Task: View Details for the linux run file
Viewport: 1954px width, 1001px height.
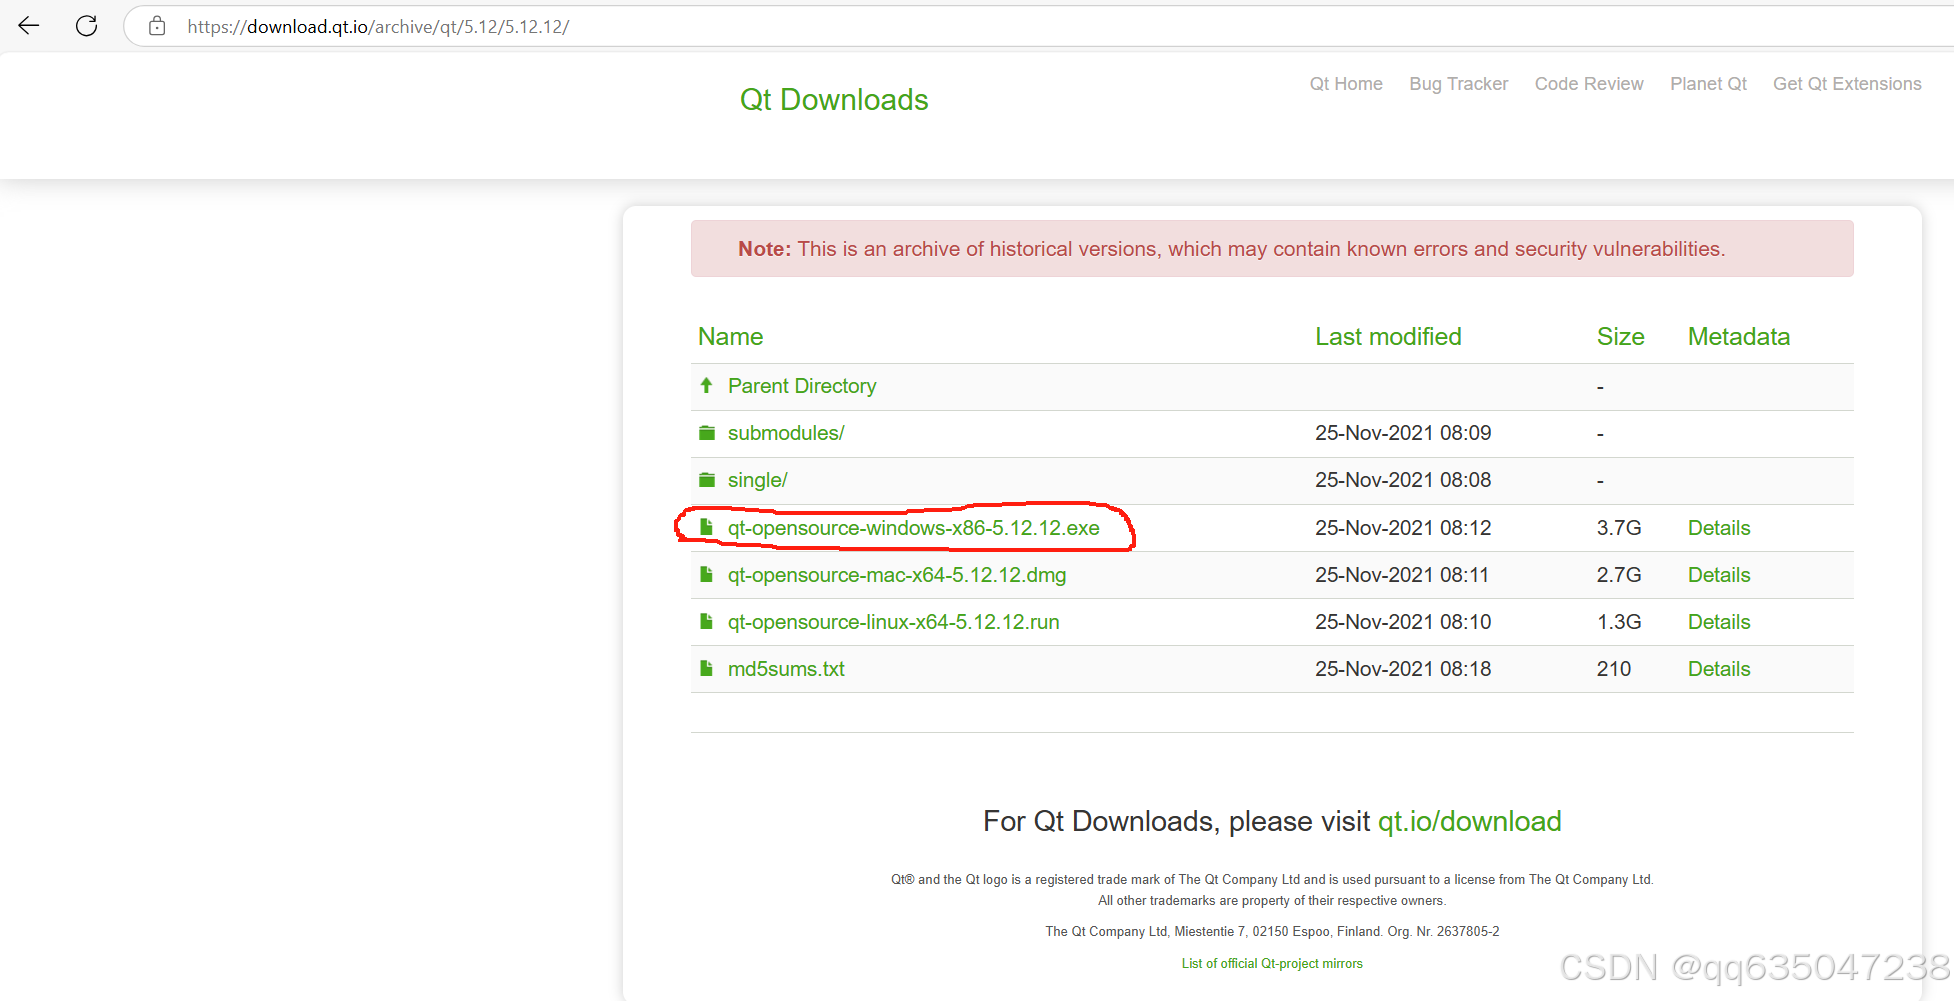Action: coord(1719,622)
